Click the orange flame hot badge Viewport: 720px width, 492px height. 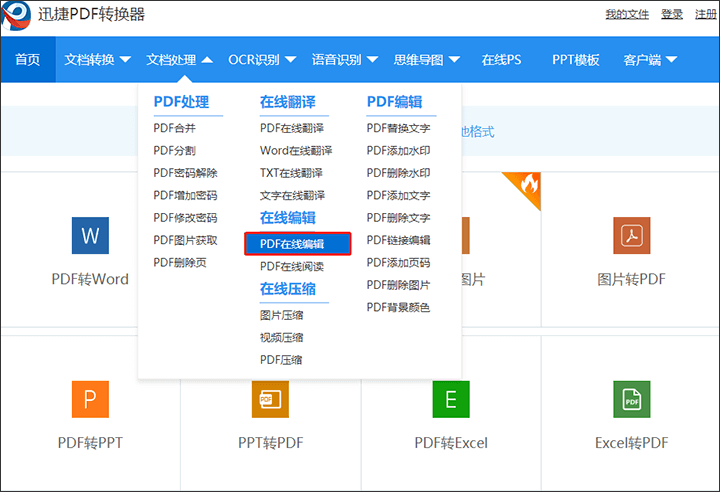526,187
